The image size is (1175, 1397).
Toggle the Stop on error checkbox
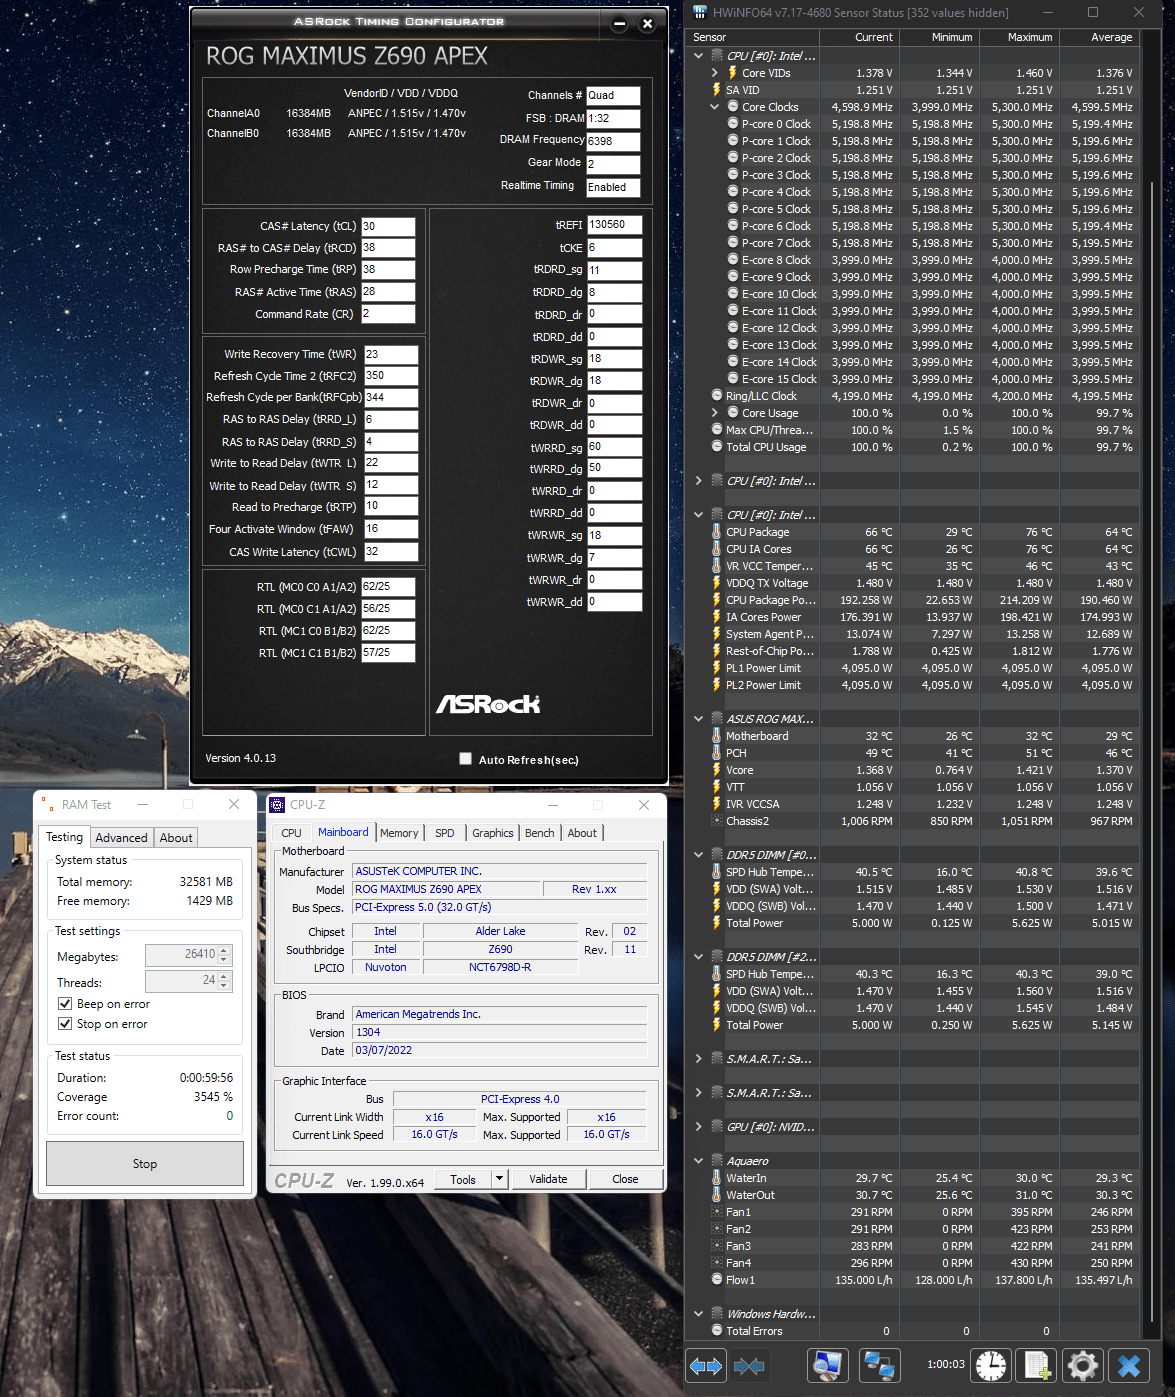pos(65,1024)
